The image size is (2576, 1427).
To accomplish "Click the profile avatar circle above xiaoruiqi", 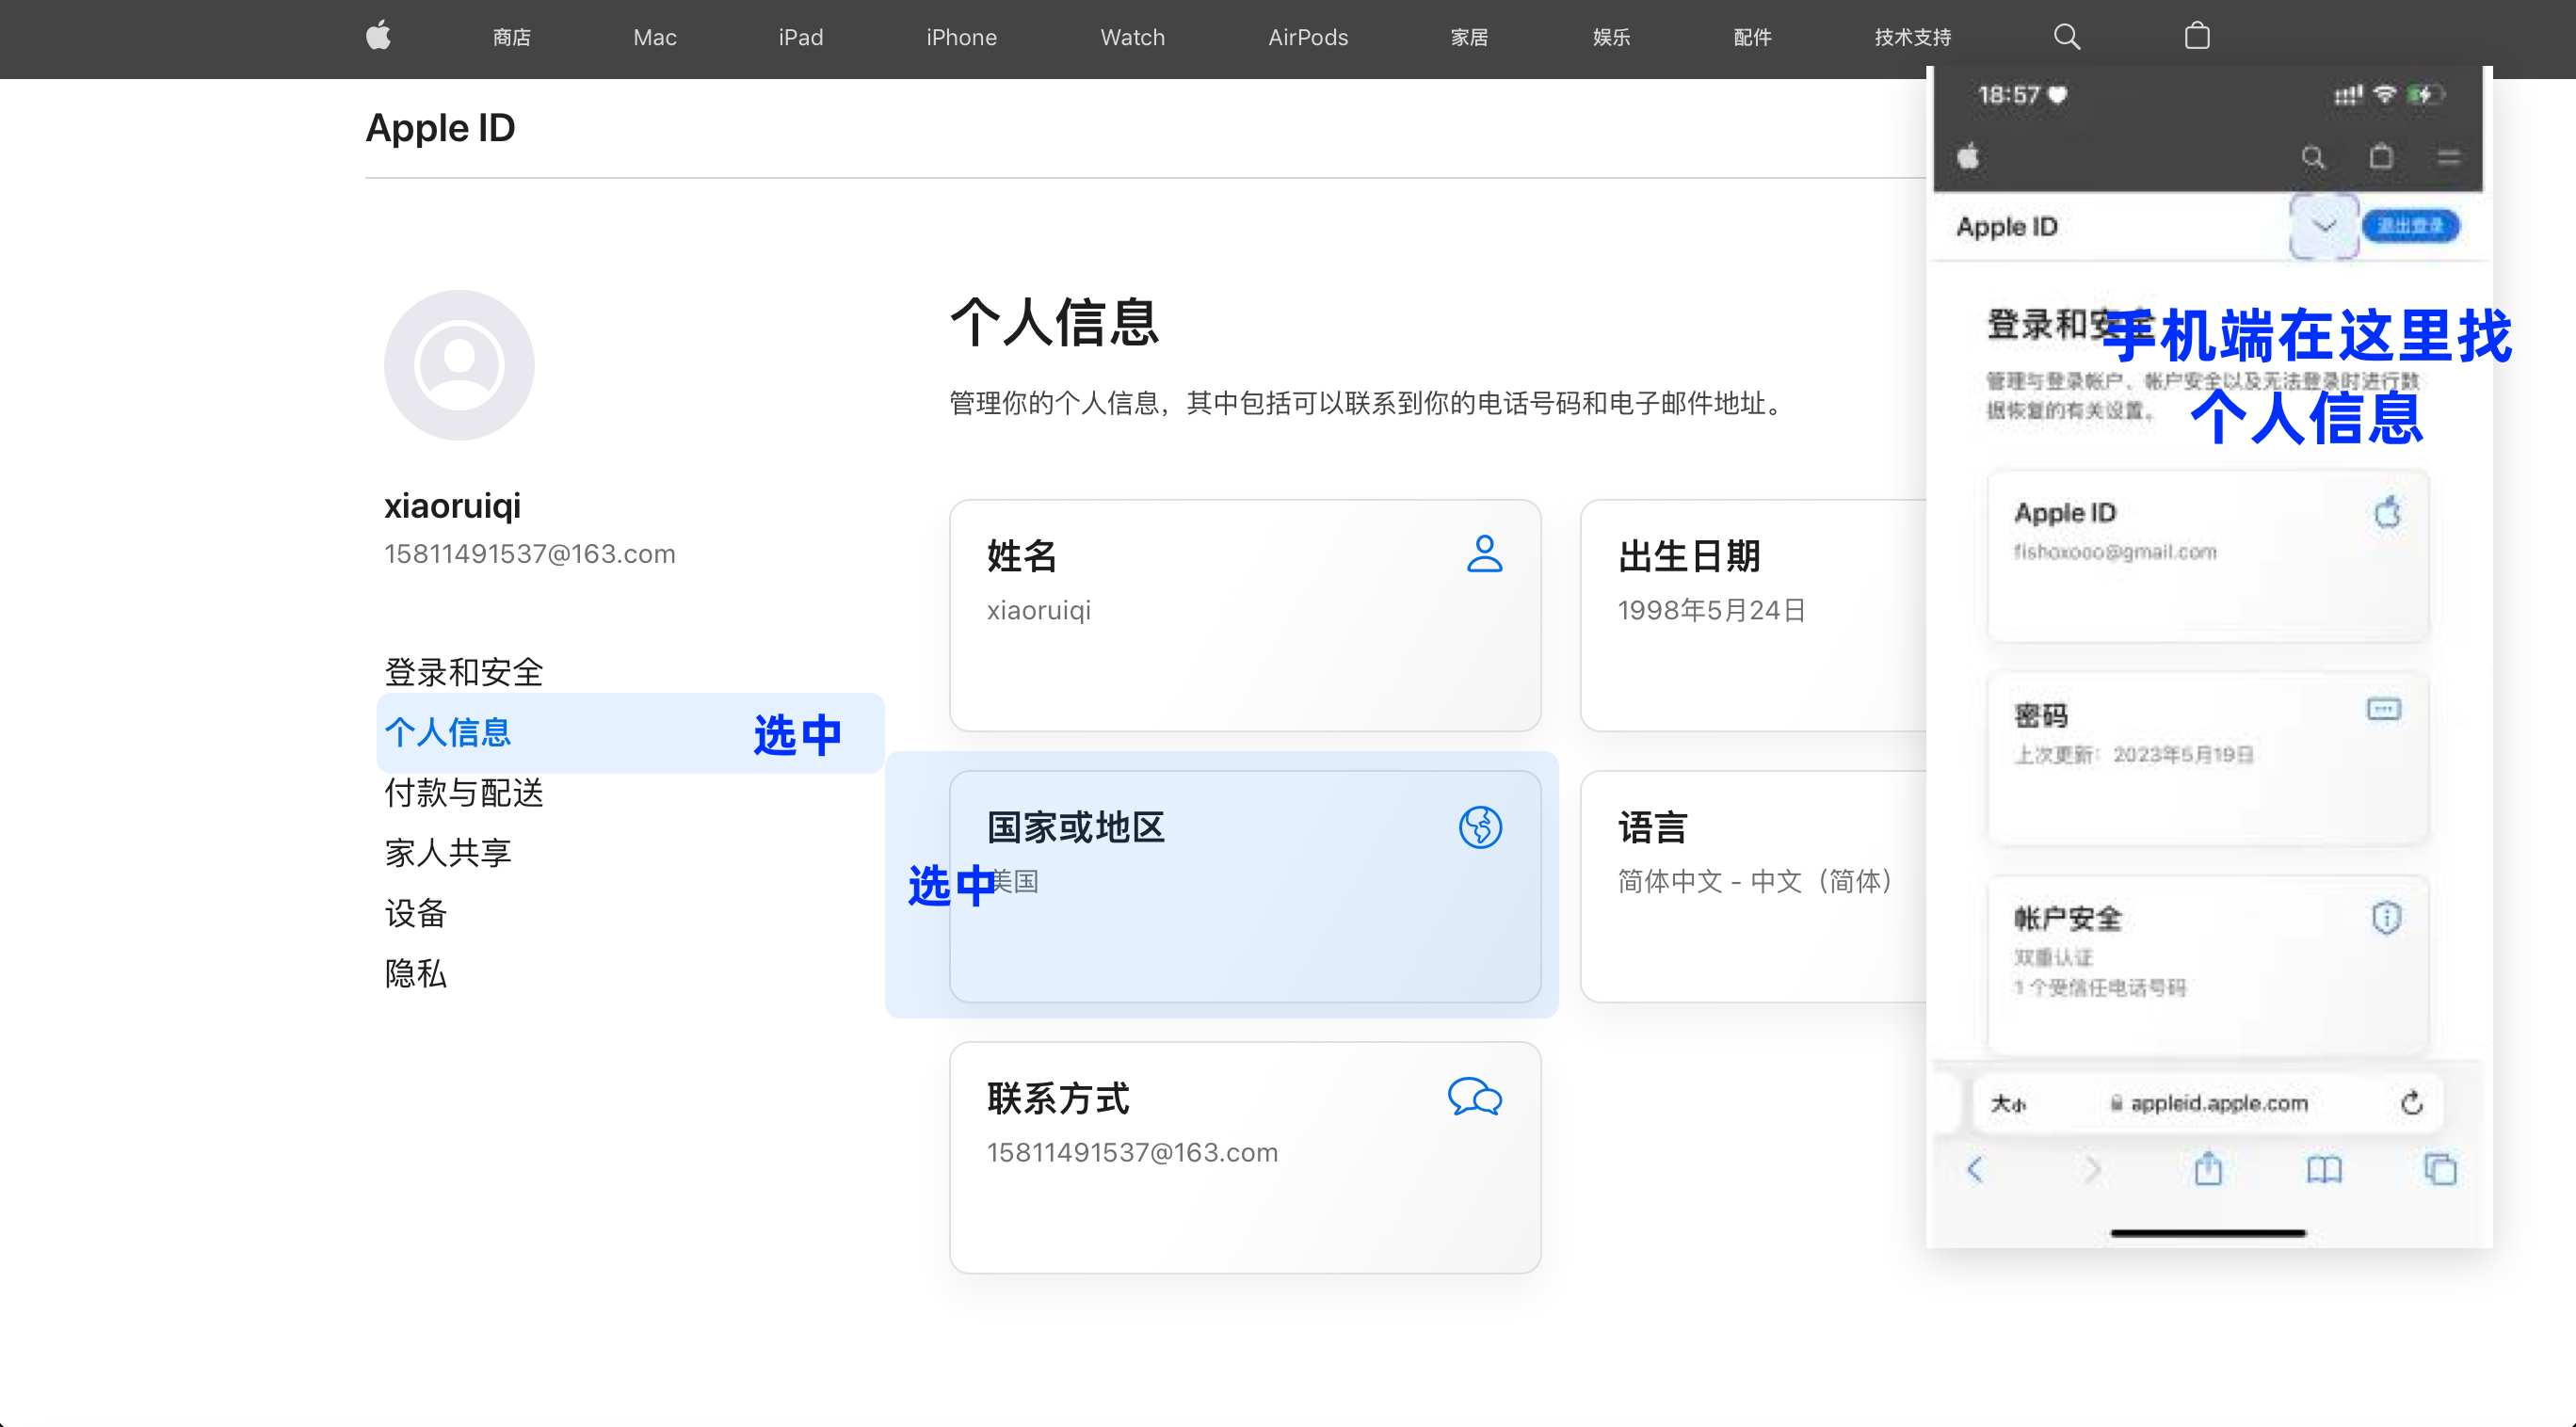I will click(459, 365).
